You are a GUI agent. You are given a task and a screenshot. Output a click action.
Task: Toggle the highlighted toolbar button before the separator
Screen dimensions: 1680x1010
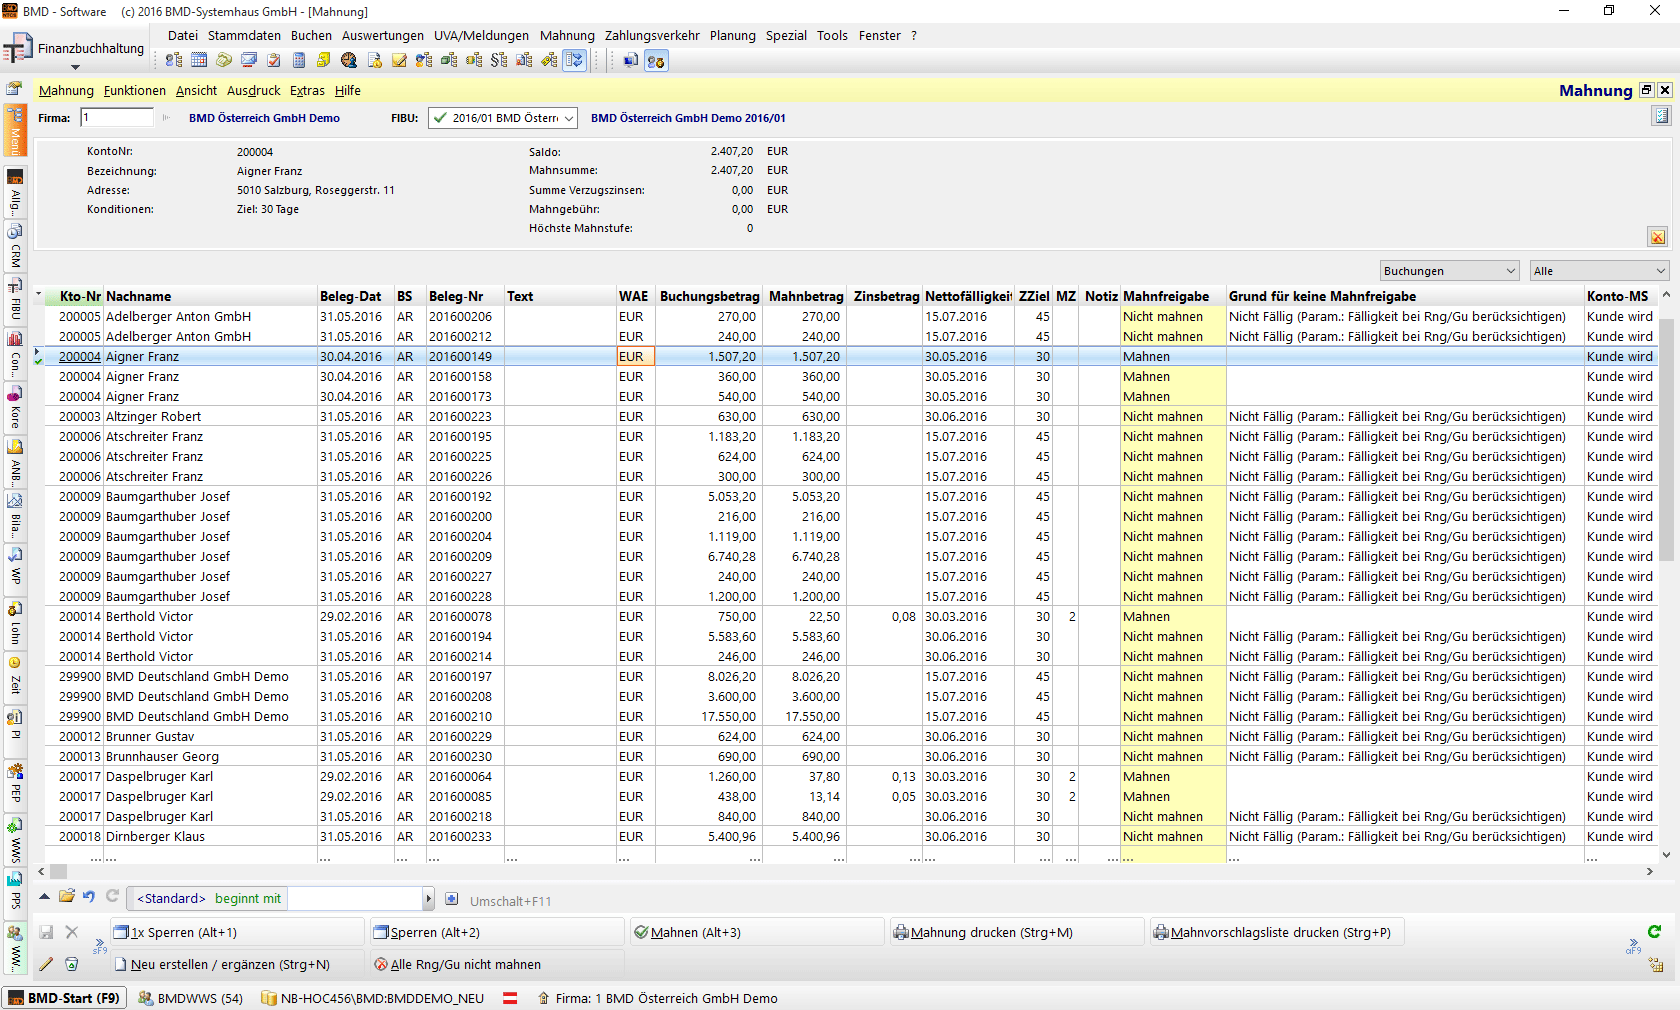point(574,60)
